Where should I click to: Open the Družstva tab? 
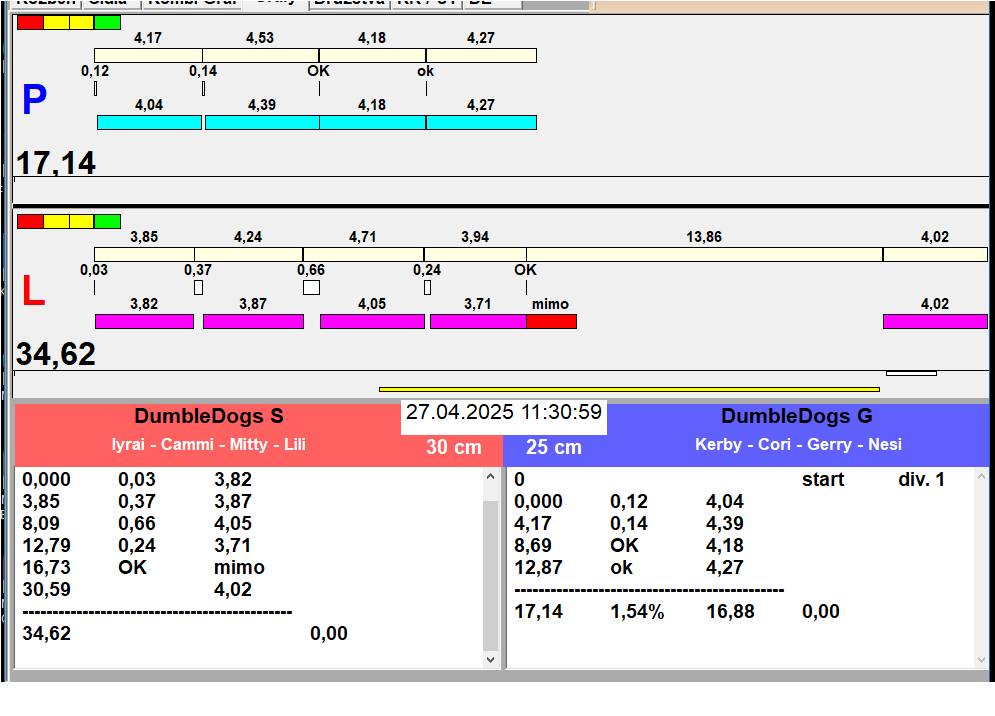(x=347, y=3)
